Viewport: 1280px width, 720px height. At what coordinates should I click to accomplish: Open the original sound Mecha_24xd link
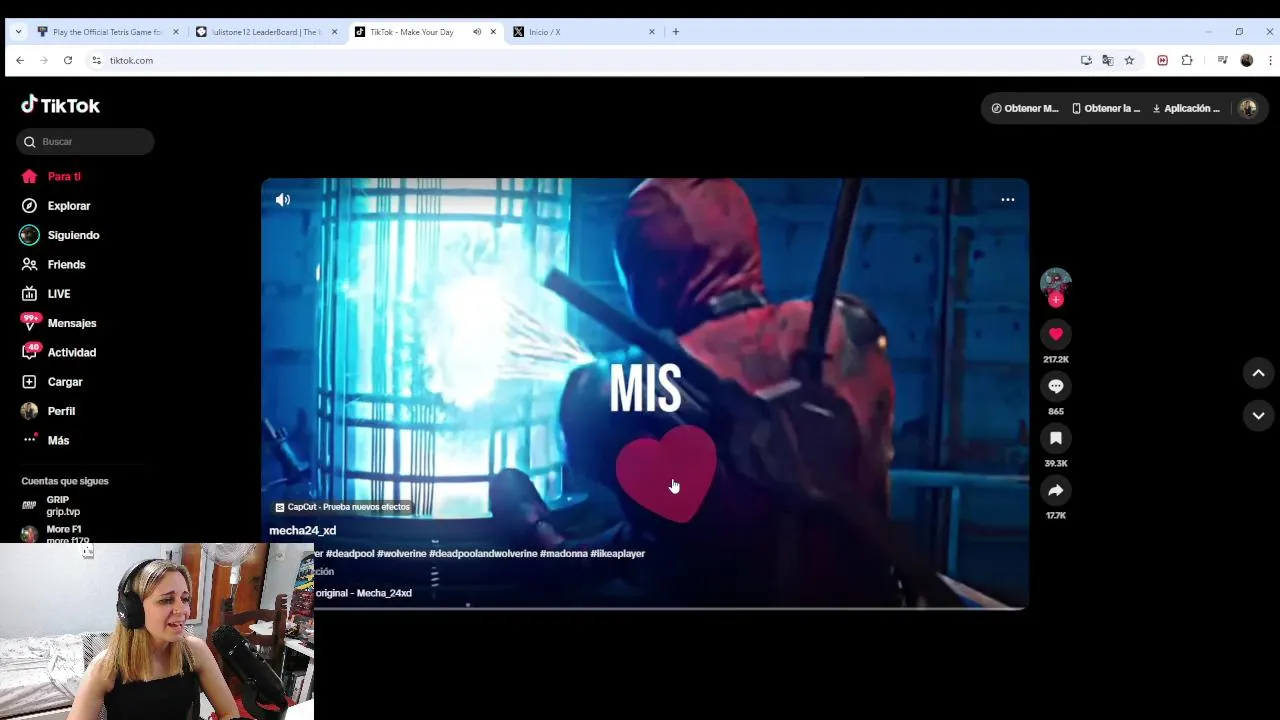click(x=363, y=593)
